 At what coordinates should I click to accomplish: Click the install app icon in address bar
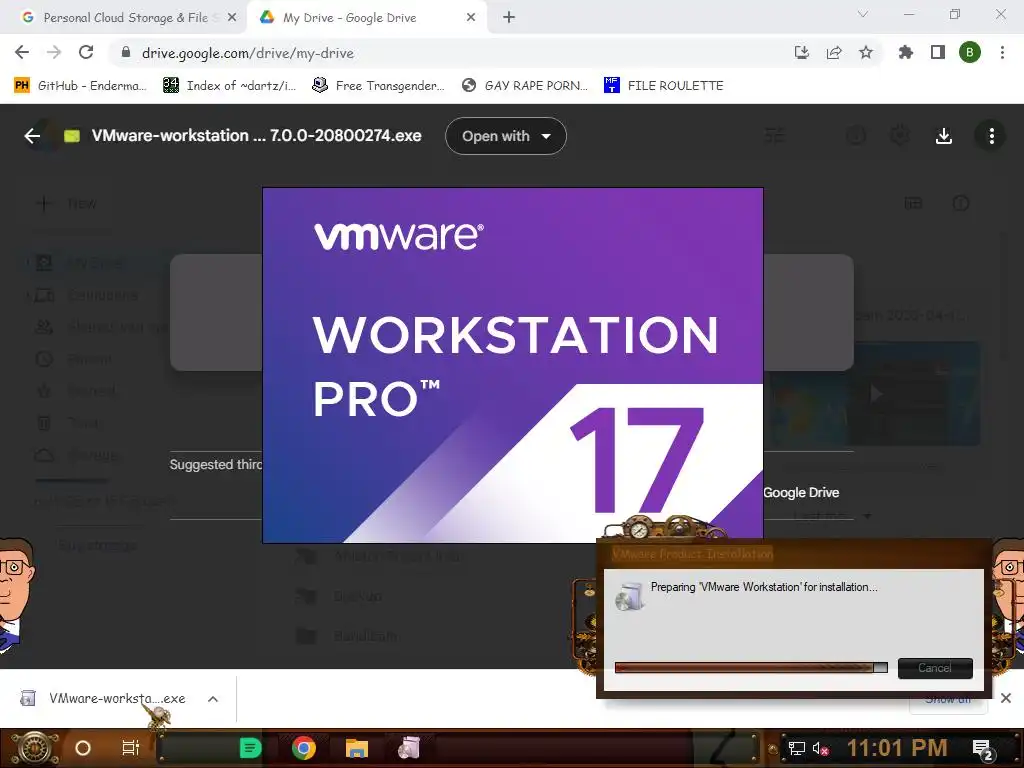(802, 53)
